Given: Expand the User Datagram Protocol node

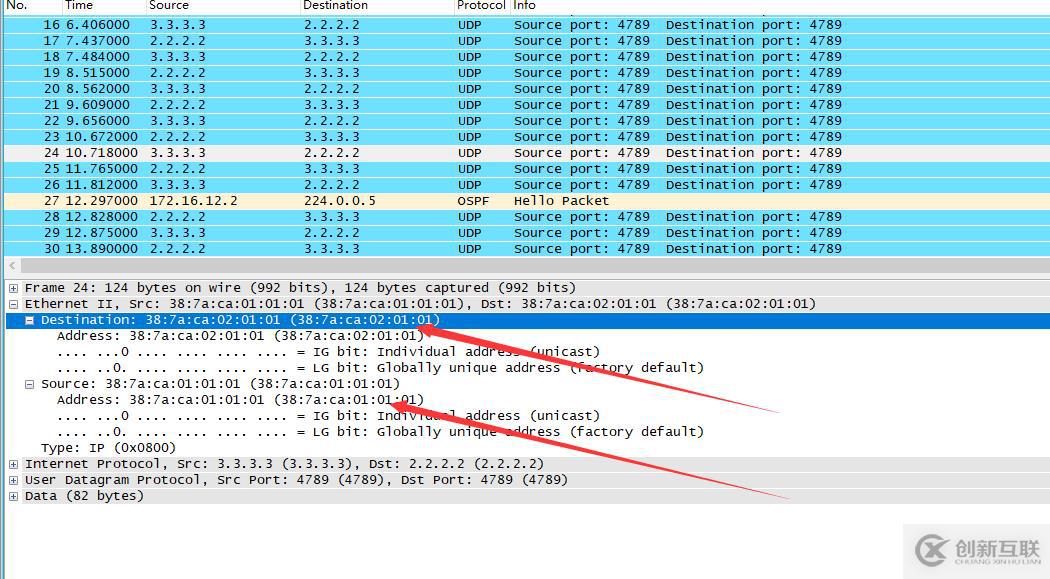Looking at the screenshot, I should [x=13, y=481].
